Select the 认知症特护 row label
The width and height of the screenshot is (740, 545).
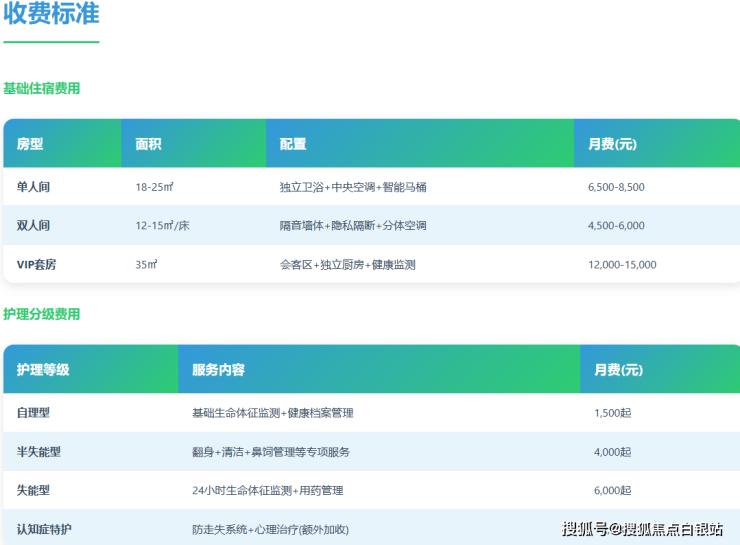click(x=45, y=529)
